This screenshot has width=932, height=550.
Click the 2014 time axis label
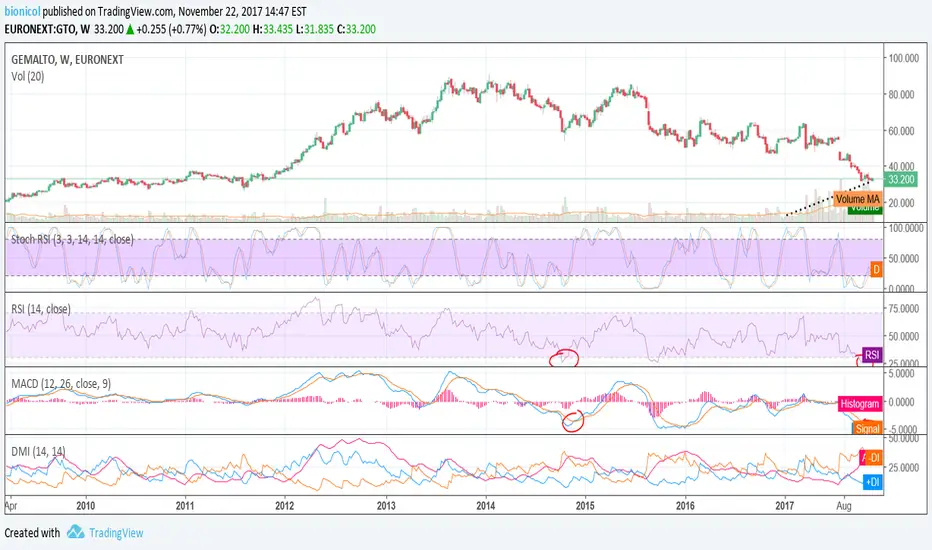coord(486,506)
